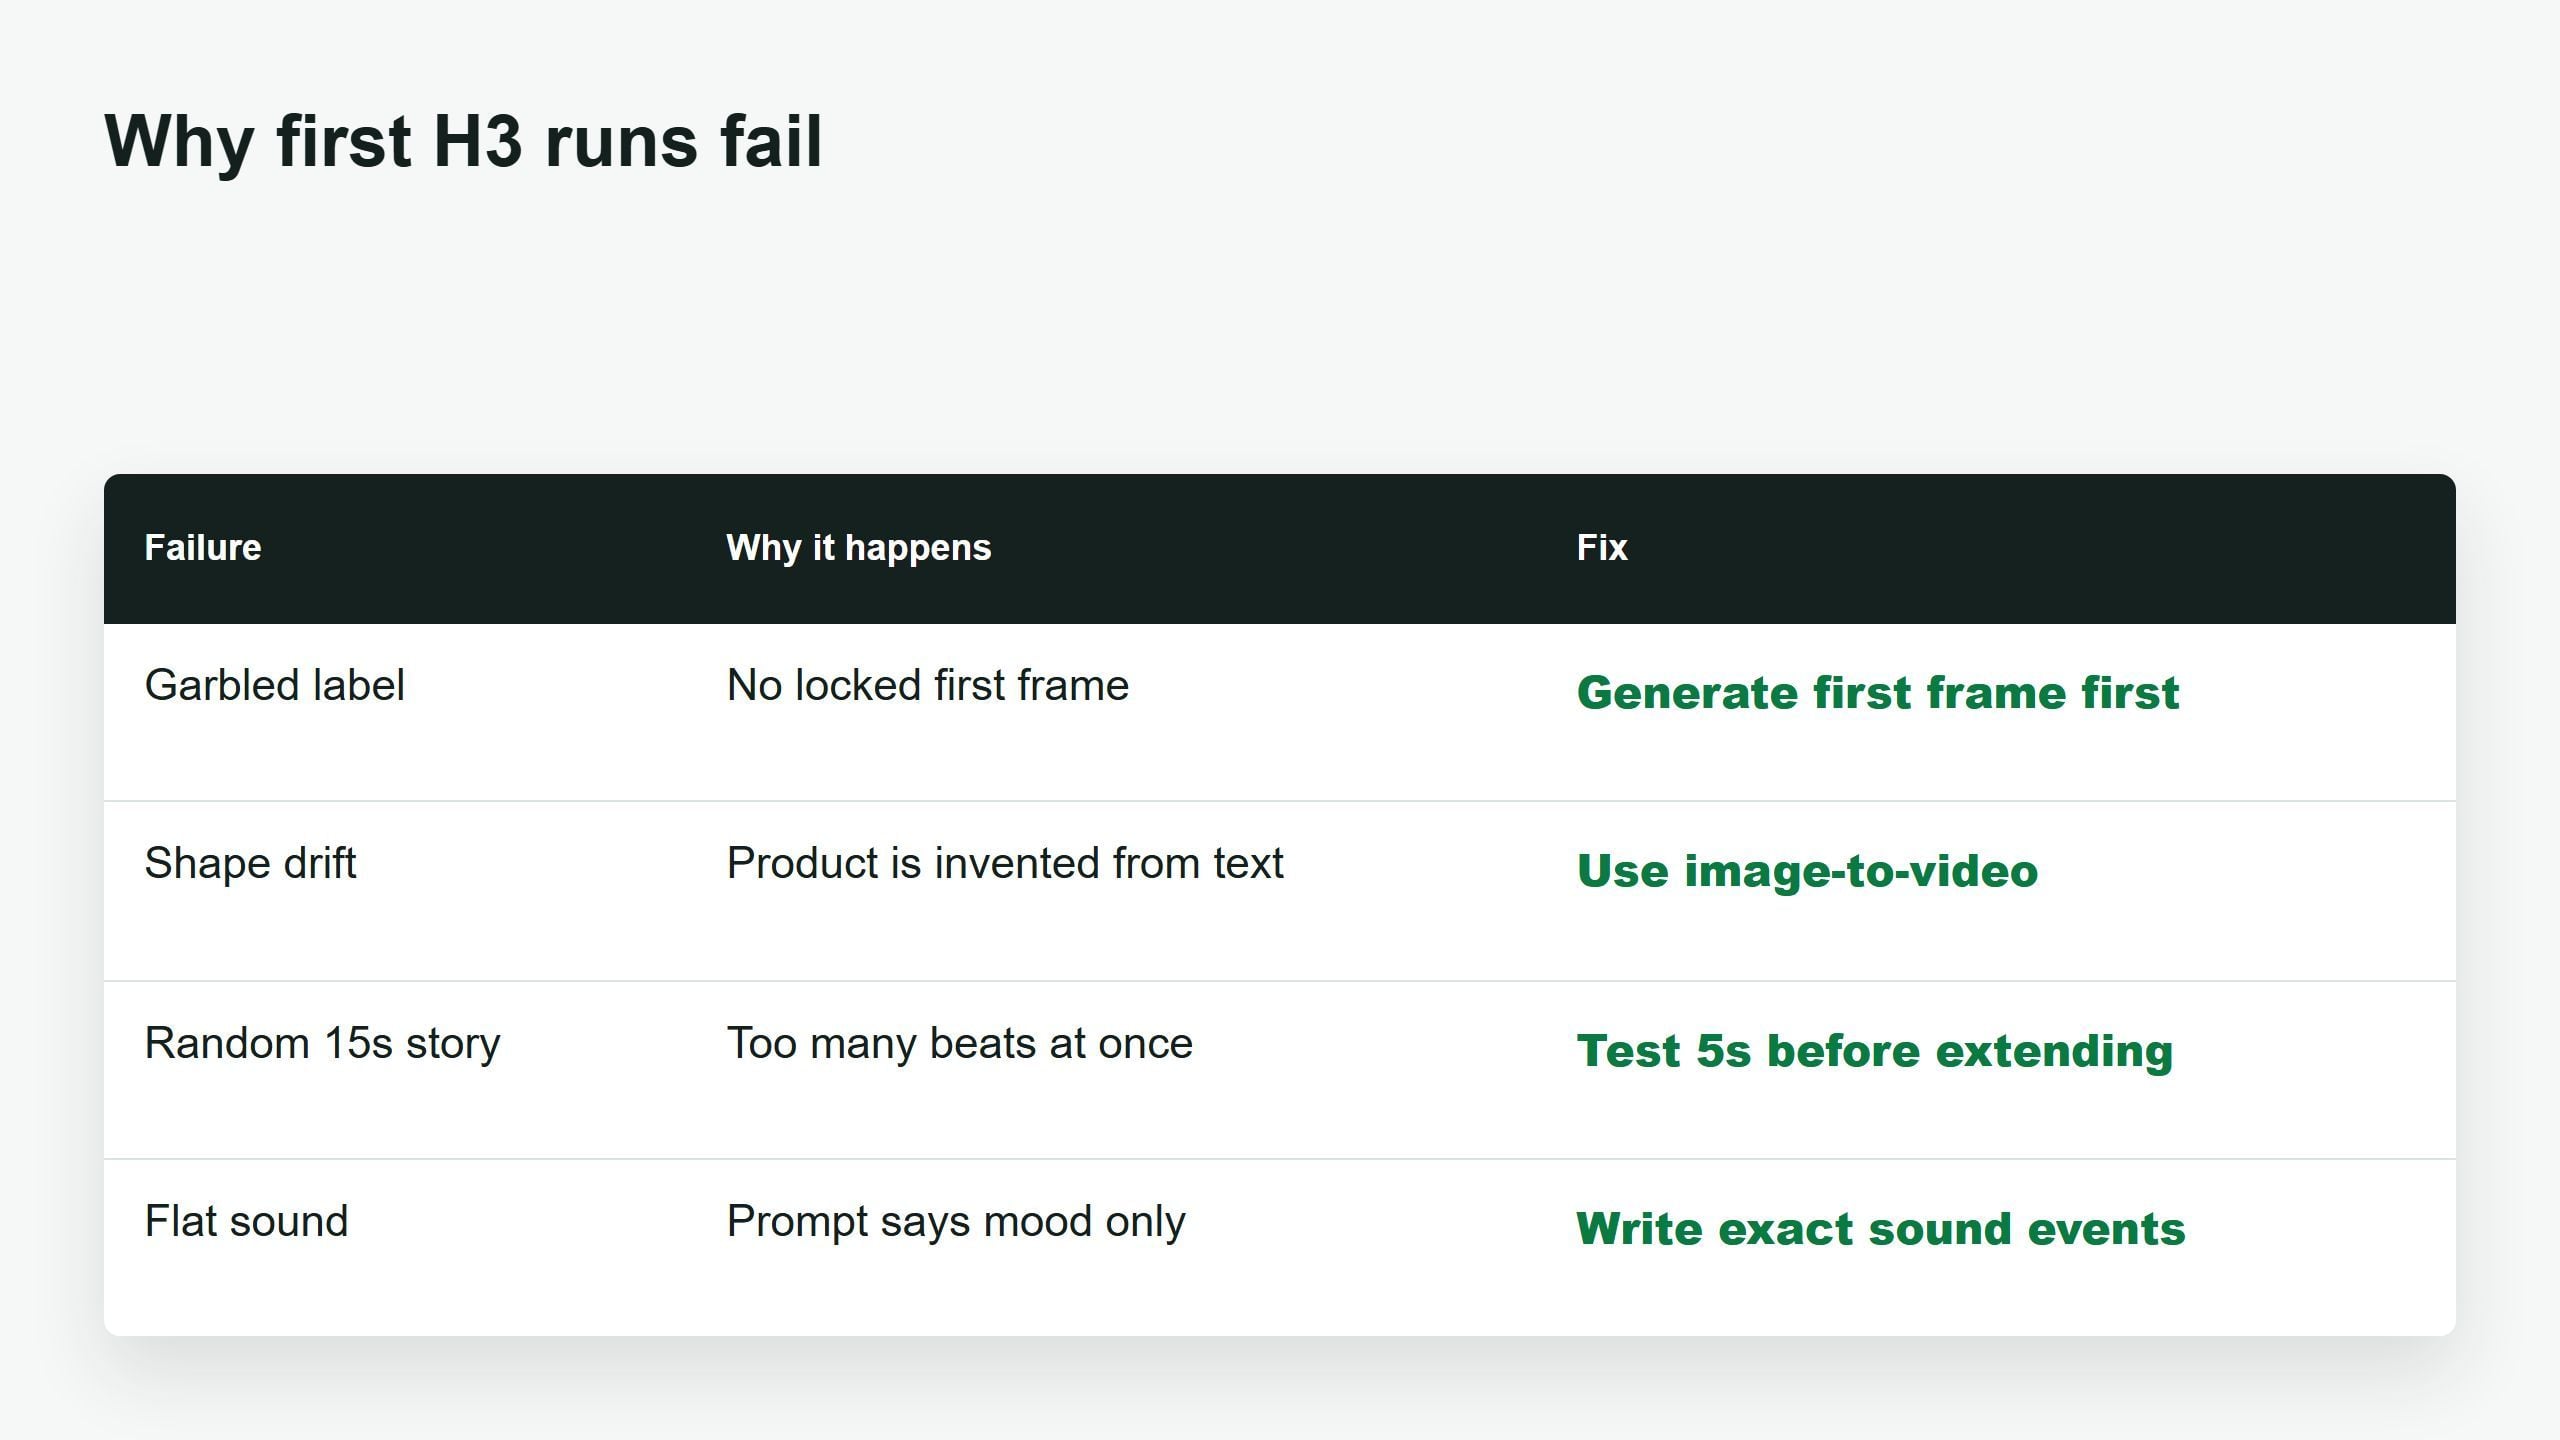Click the word 'H3' in the title

click(478, 142)
